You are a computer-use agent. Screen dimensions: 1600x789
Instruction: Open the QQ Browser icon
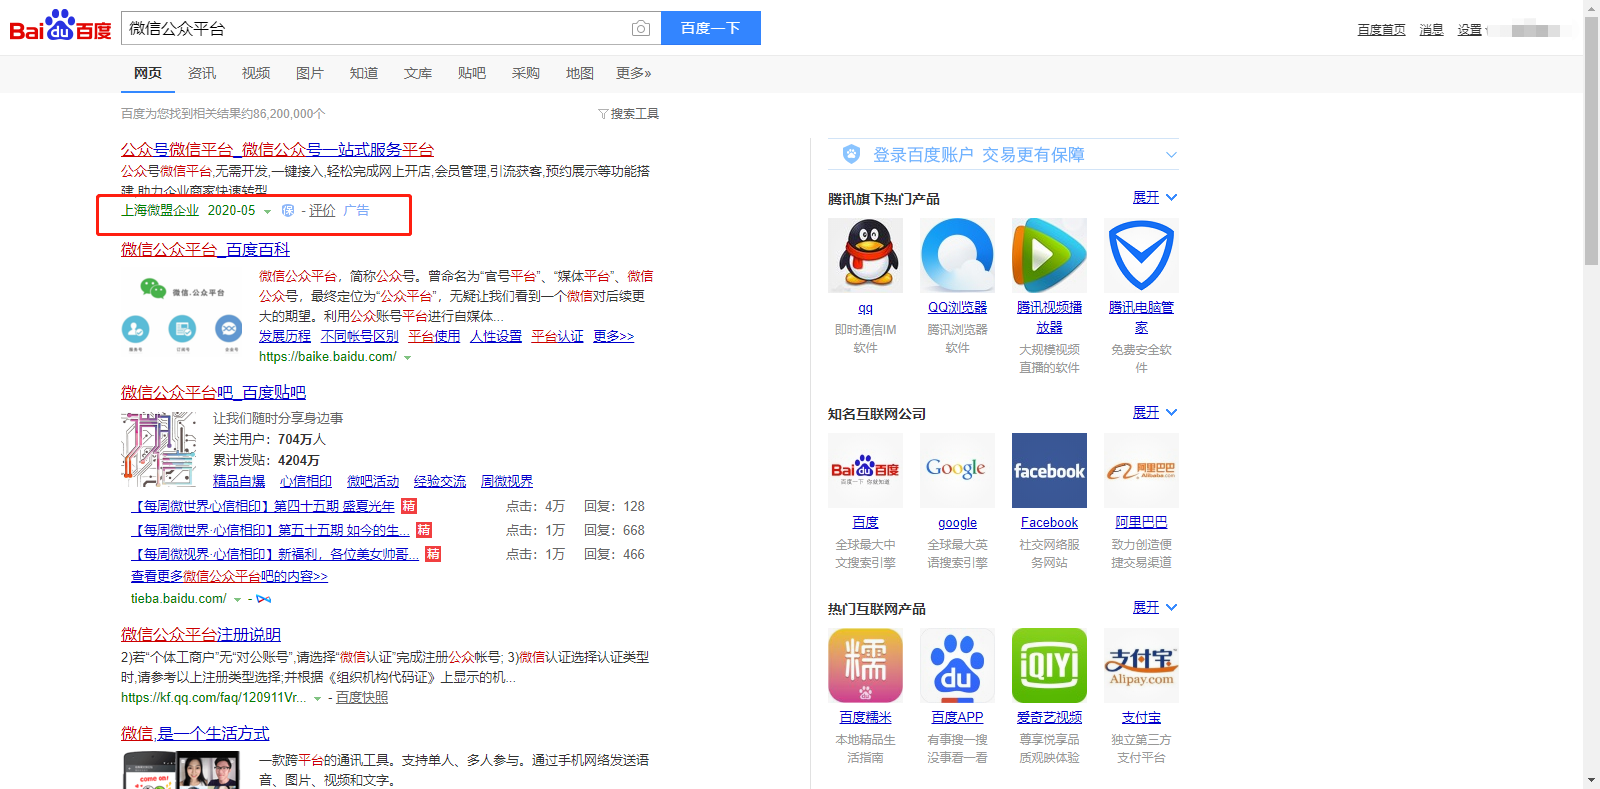[957, 255]
